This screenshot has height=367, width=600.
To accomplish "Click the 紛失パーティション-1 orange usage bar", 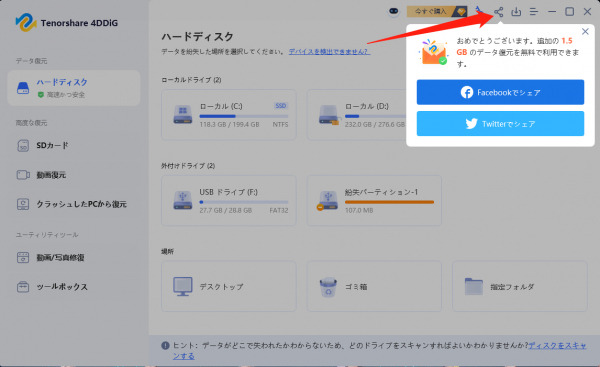I will [x=389, y=202].
